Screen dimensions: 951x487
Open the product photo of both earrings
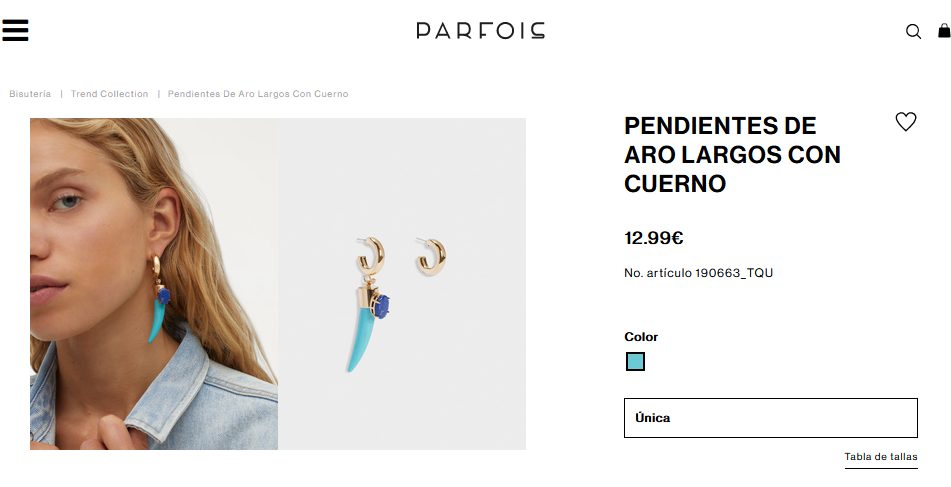click(x=402, y=284)
